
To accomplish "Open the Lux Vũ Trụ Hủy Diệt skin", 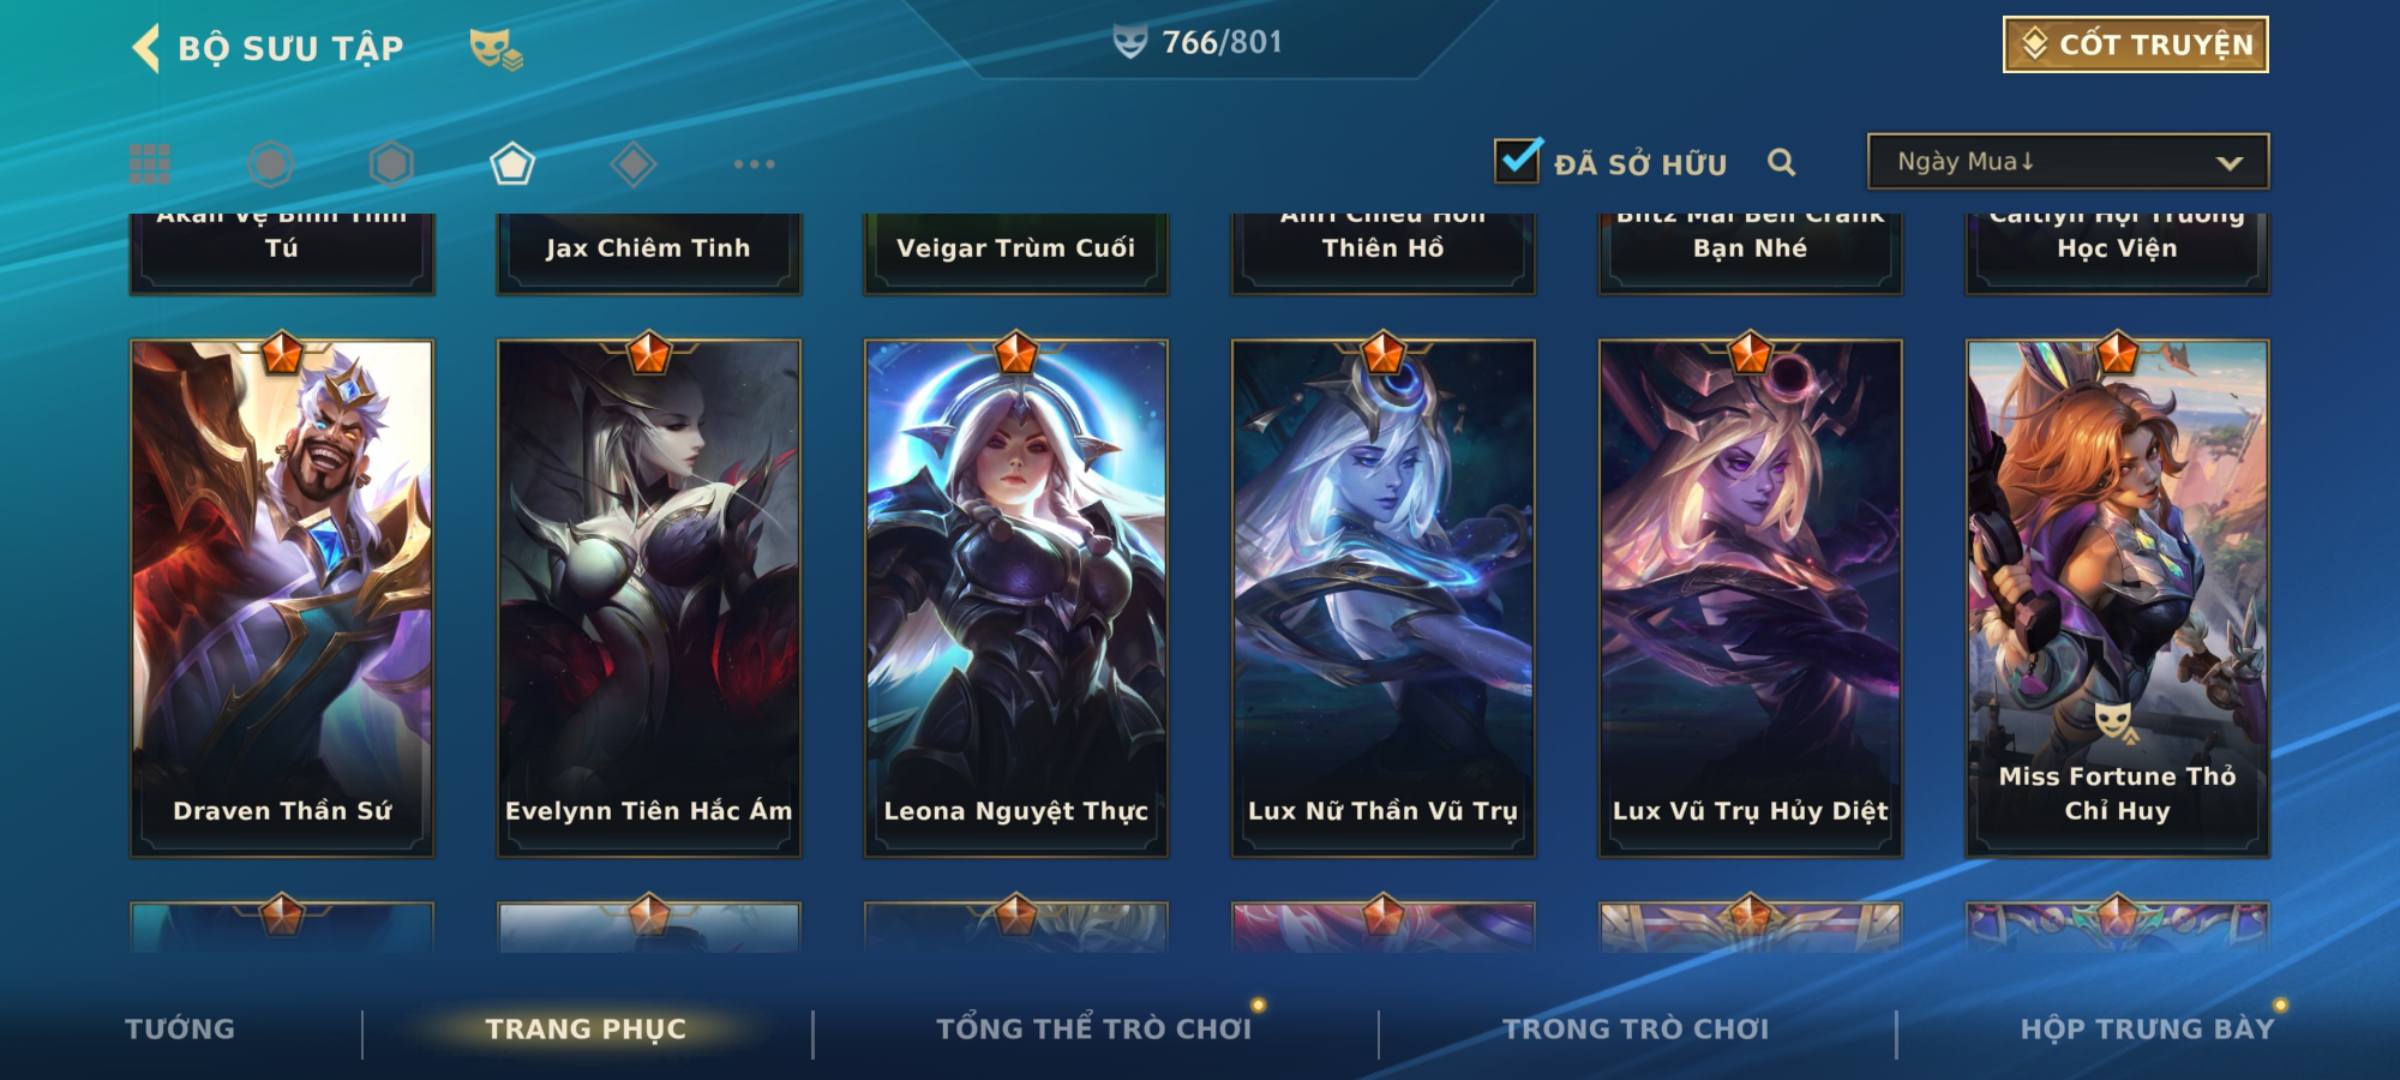I will [x=1750, y=598].
